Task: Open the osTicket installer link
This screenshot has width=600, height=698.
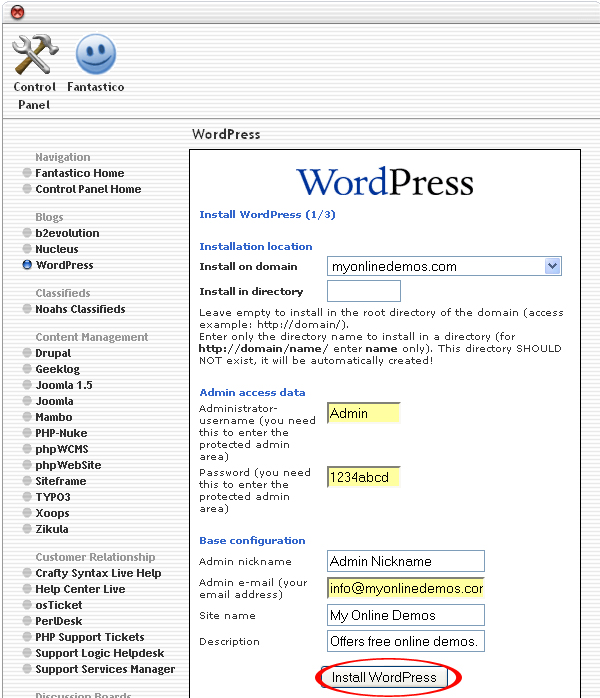Action: coord(59,605)
